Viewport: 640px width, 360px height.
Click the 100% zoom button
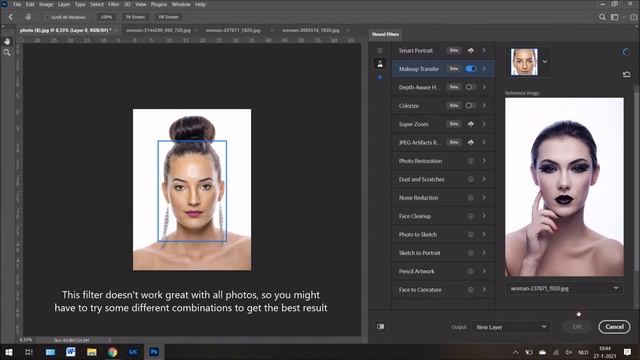(x=106, y=17)
